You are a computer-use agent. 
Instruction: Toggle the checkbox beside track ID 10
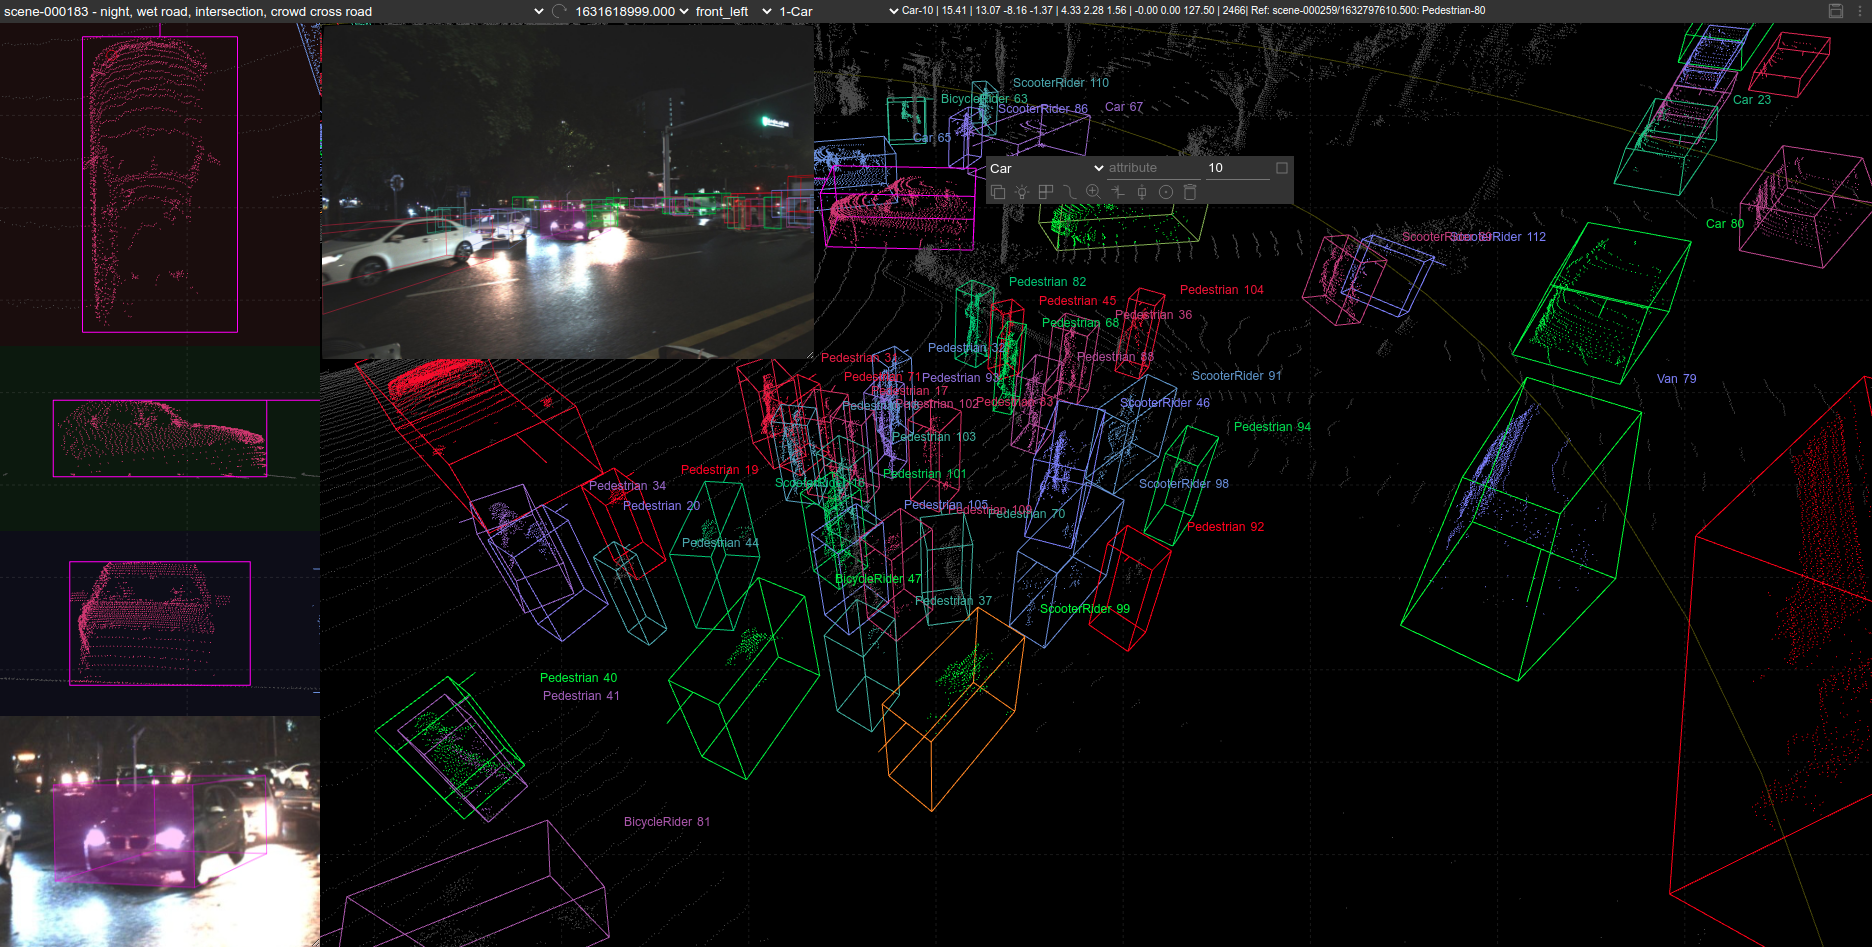tap(1282, 168)
